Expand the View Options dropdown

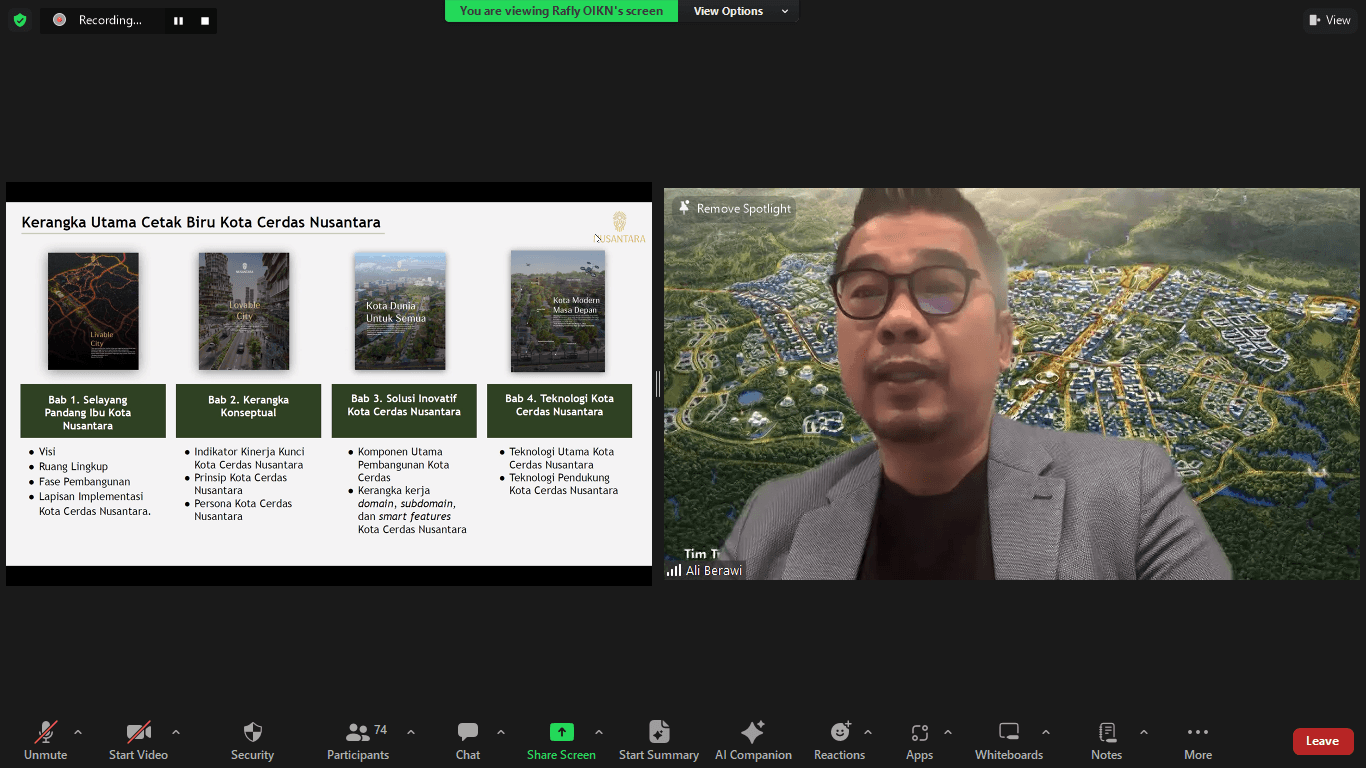[739, 11]
